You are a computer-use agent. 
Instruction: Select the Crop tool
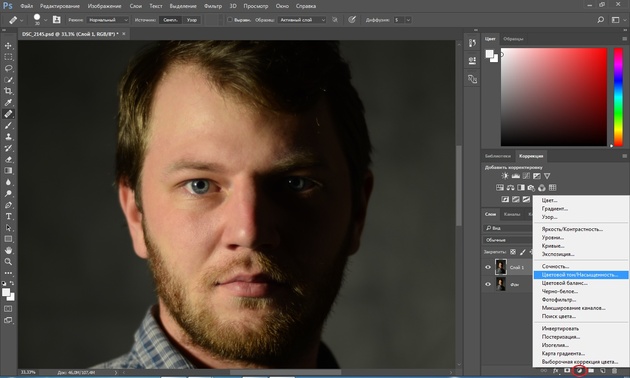pyautogui.click(x=8, y=91)
